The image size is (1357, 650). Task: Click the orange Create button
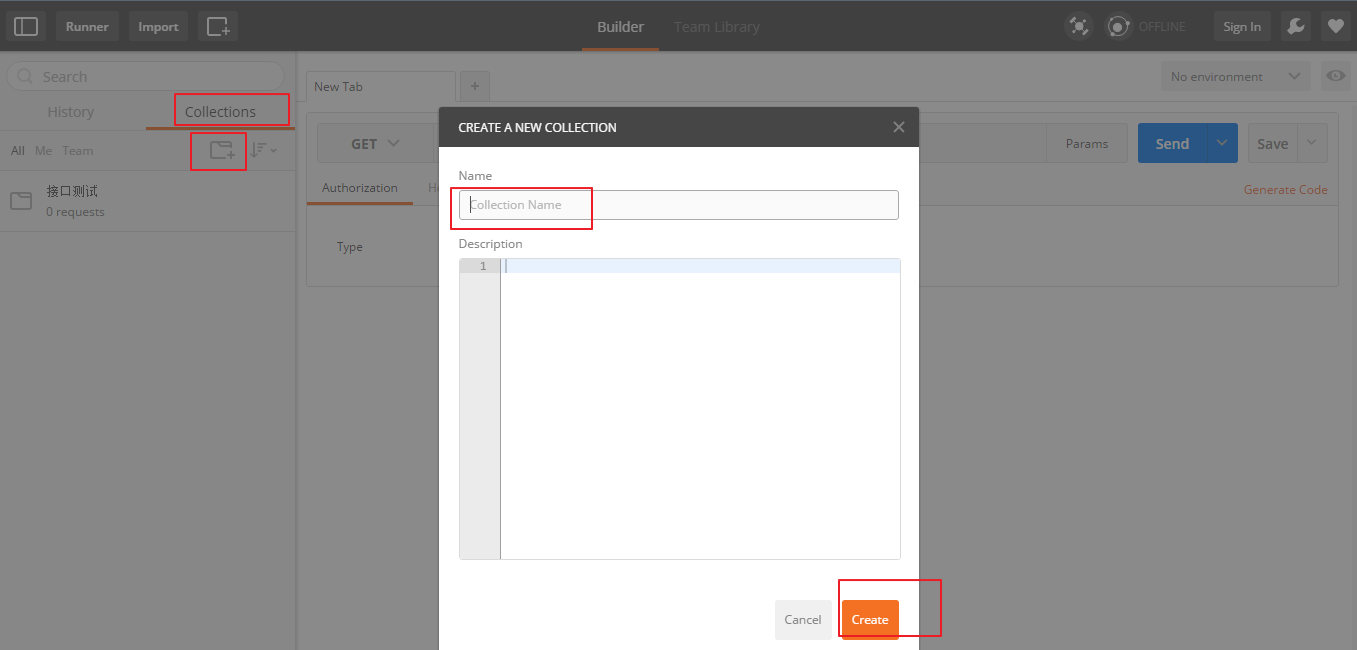point(870,620)
